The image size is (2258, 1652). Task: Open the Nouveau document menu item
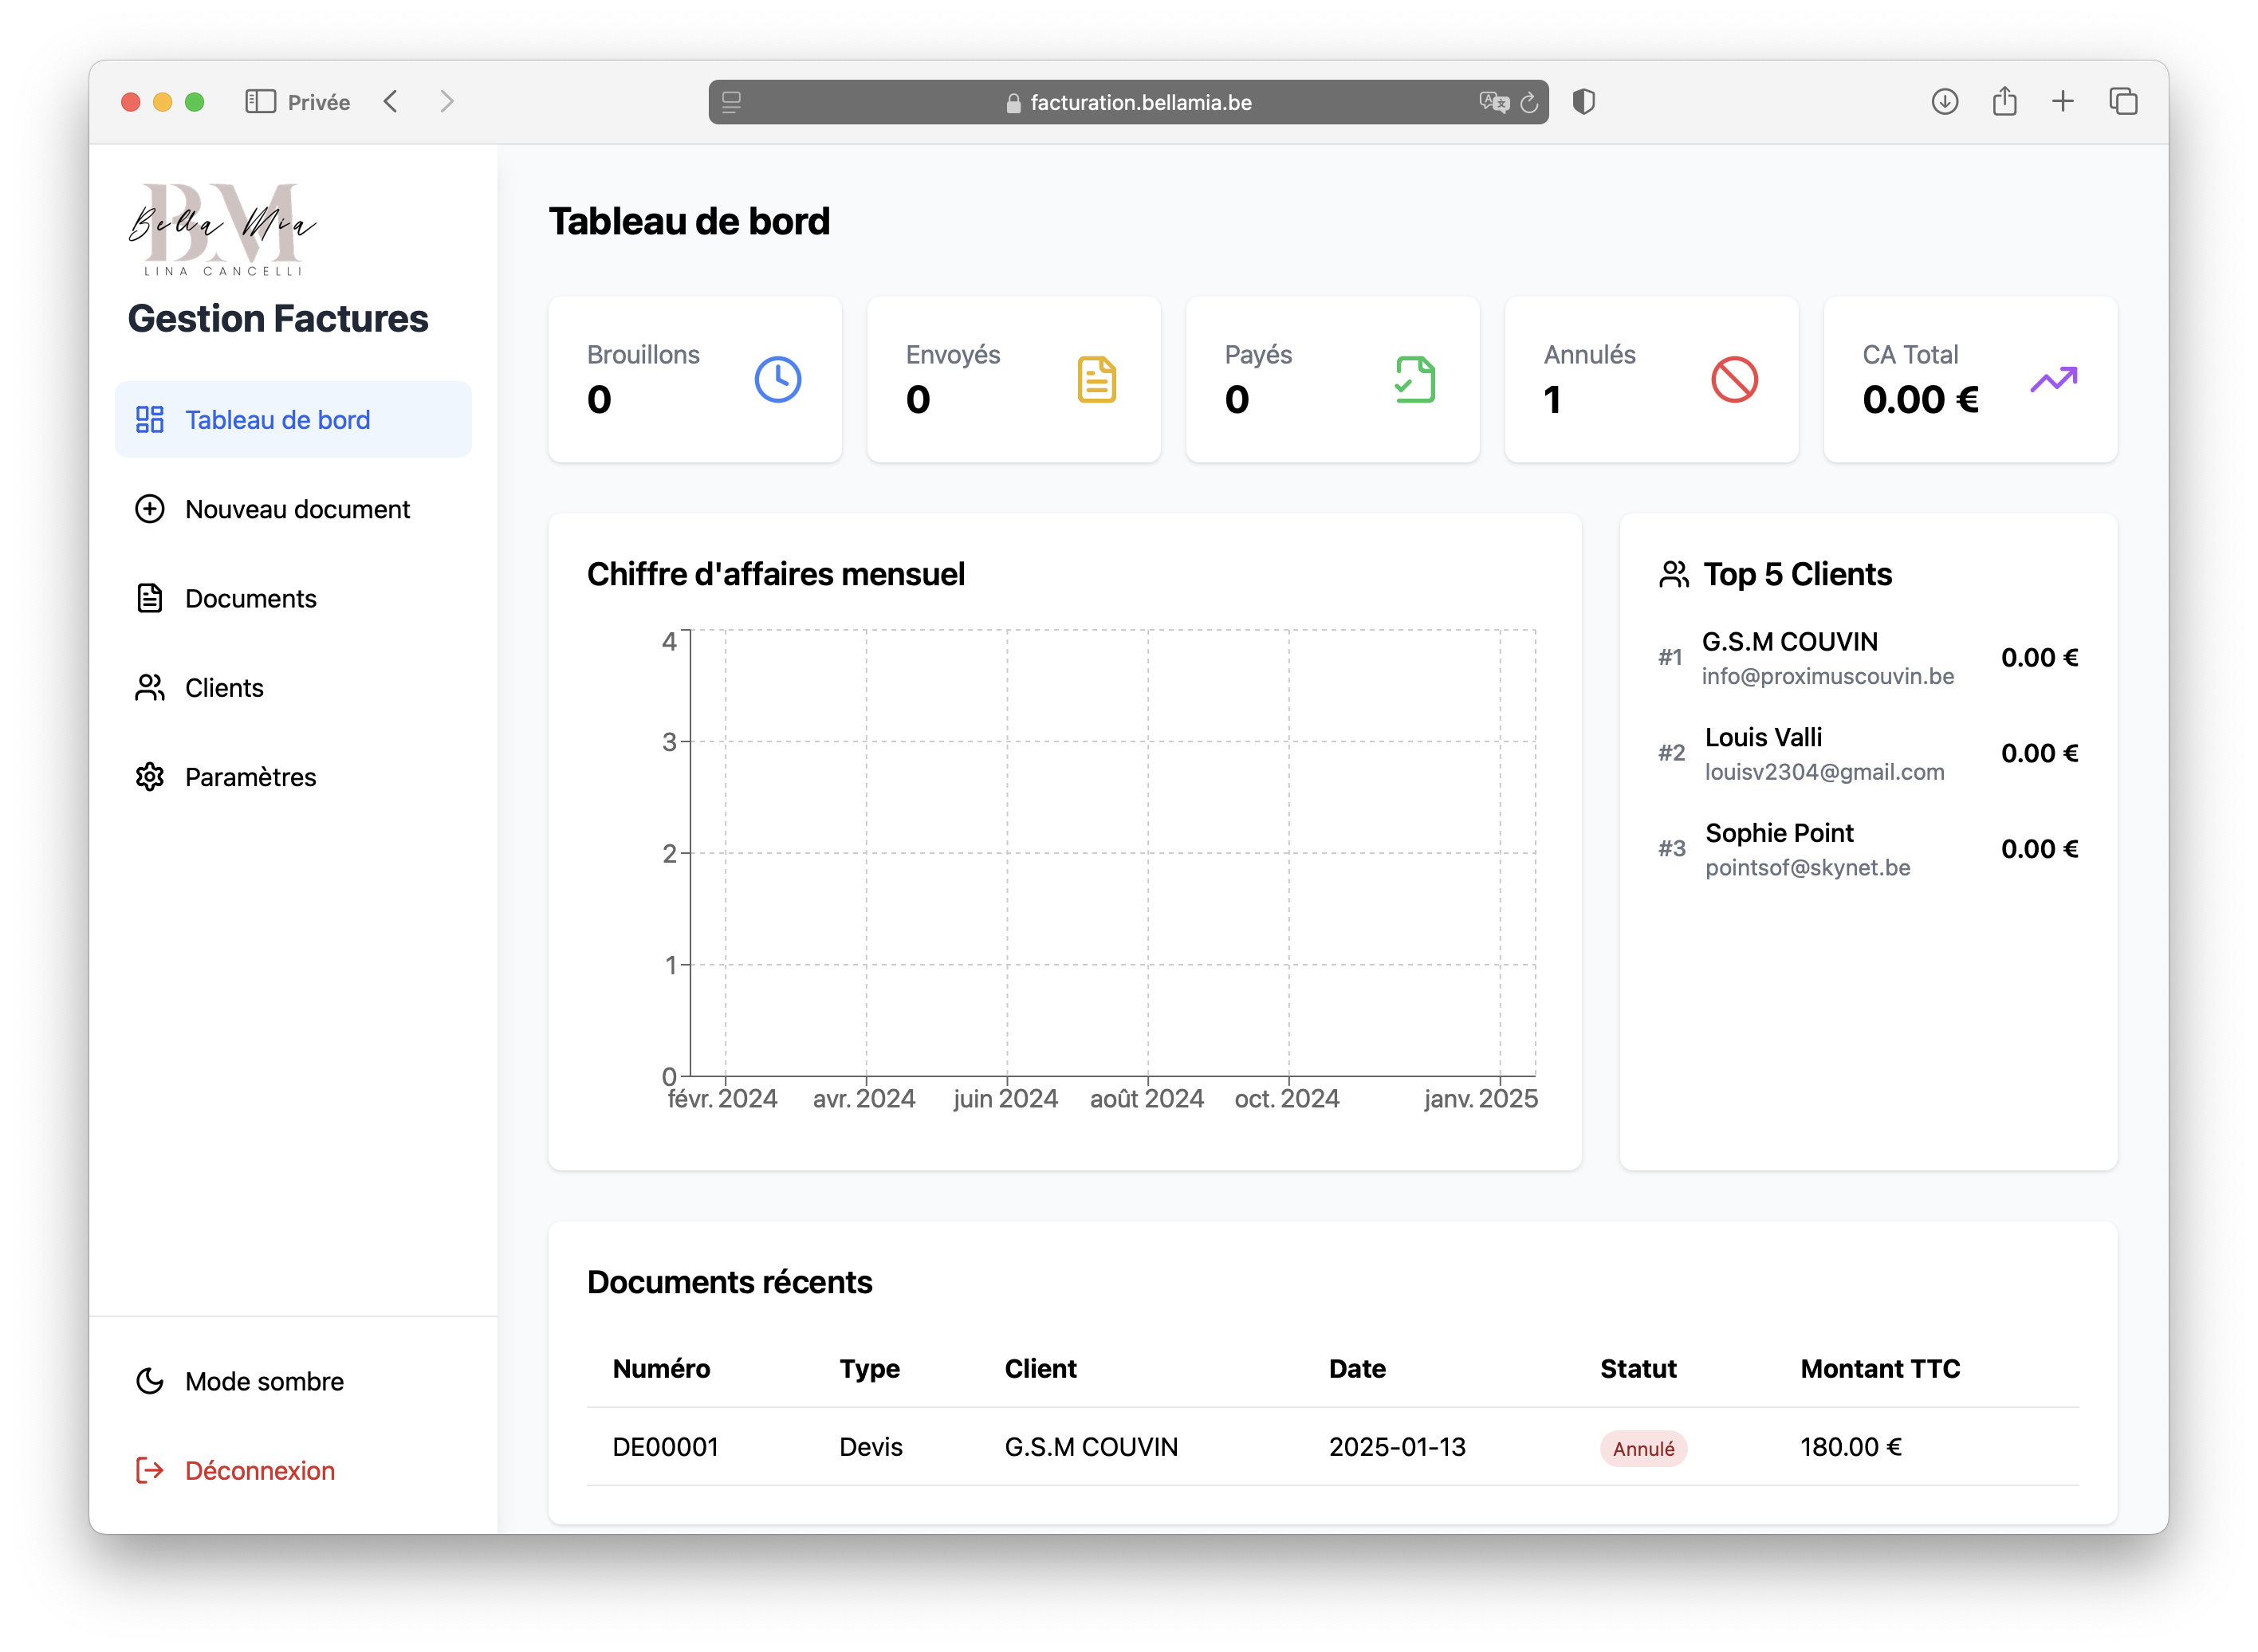(x=297, y=509)
